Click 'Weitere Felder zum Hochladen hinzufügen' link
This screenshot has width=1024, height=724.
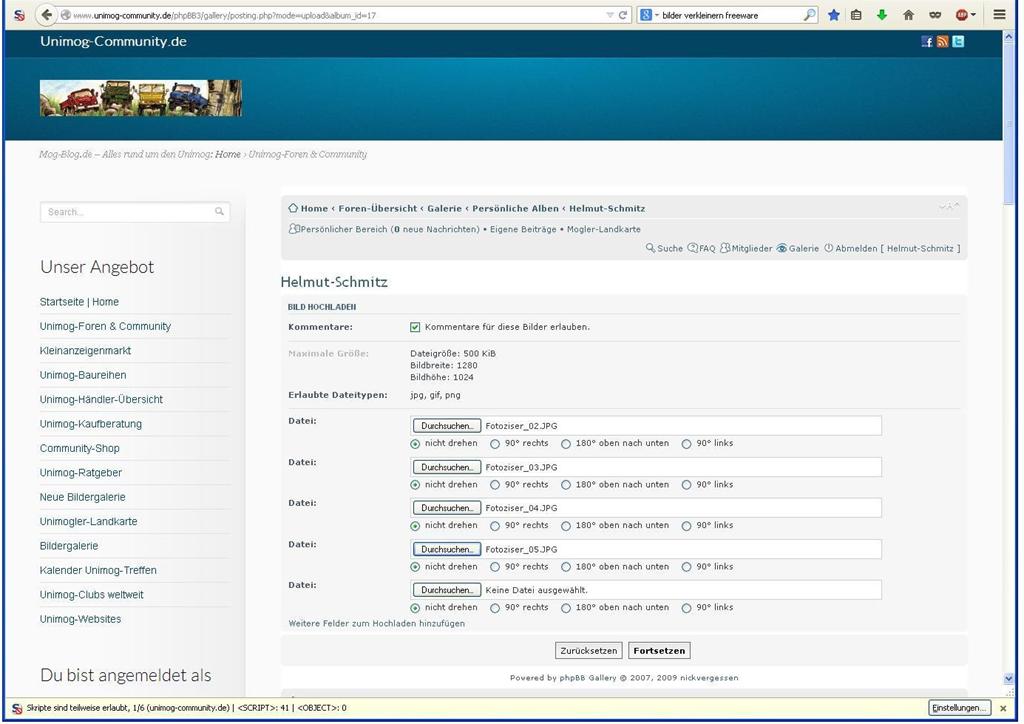(376, 624)
